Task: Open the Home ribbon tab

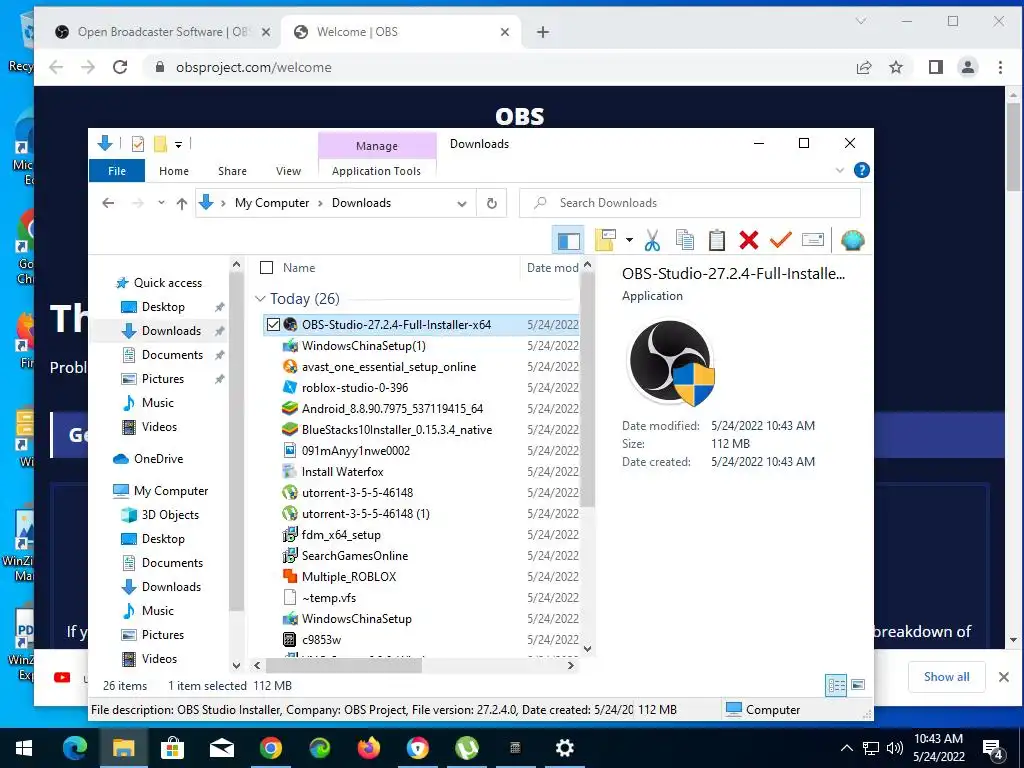Action: pos(174,171)
